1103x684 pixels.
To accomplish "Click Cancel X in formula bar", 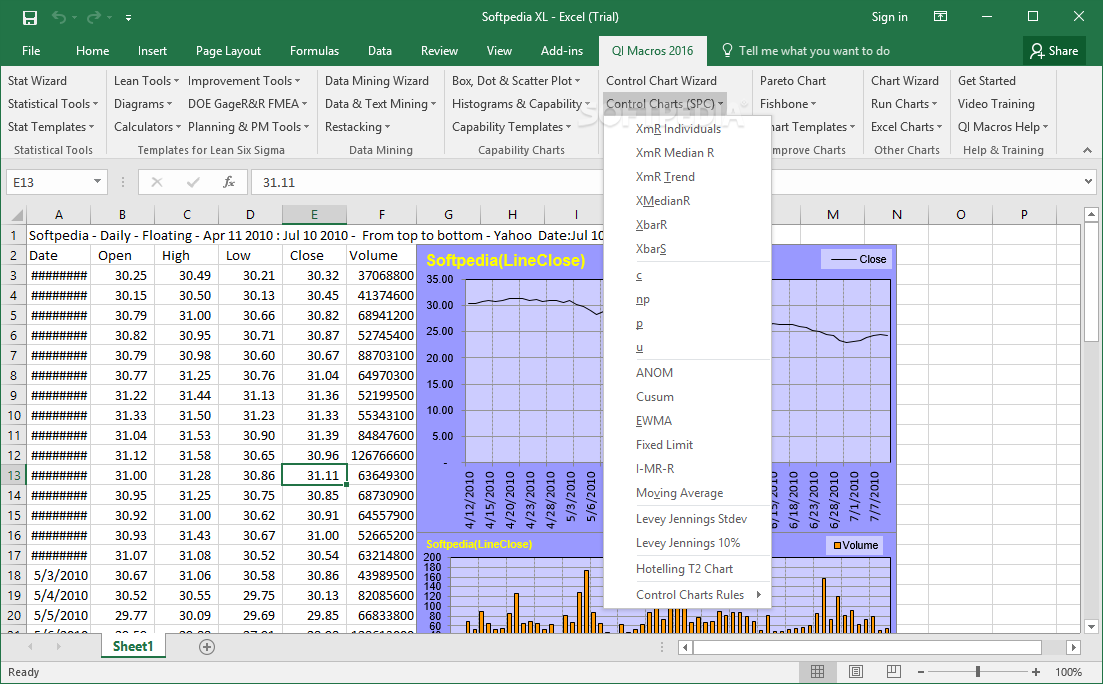I will (x=157, y=182).
